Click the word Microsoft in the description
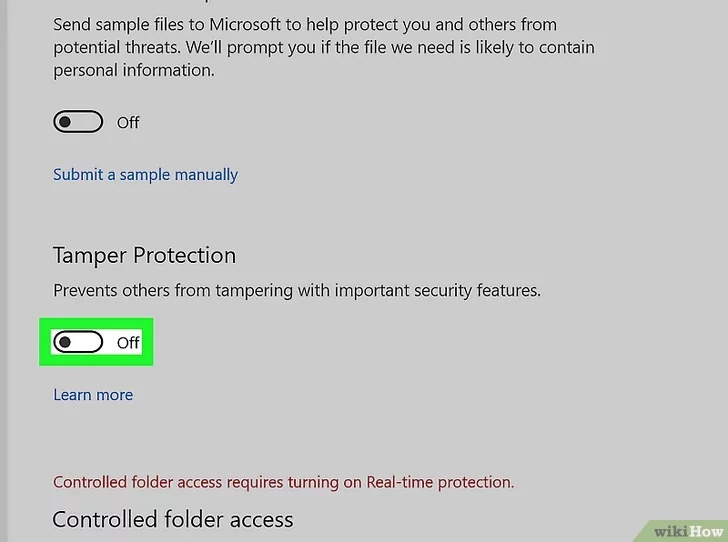 pos(245,25)
